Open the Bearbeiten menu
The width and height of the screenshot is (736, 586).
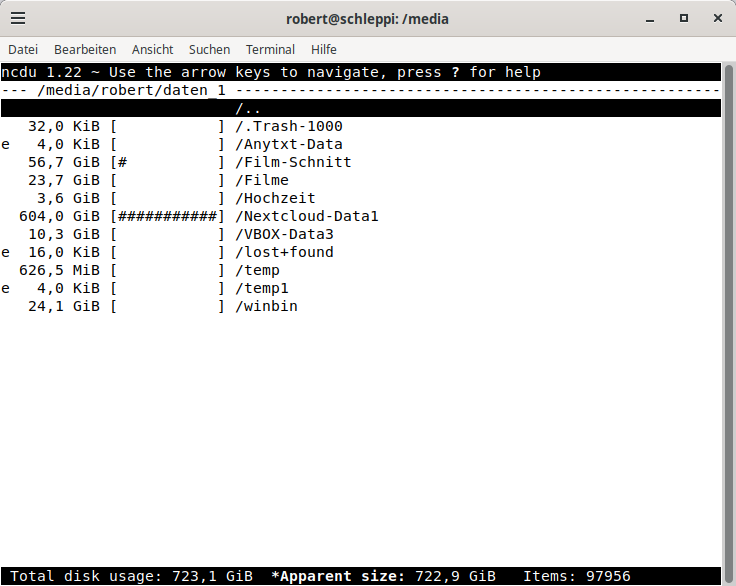pyautogui.click(x=85, y=49)
